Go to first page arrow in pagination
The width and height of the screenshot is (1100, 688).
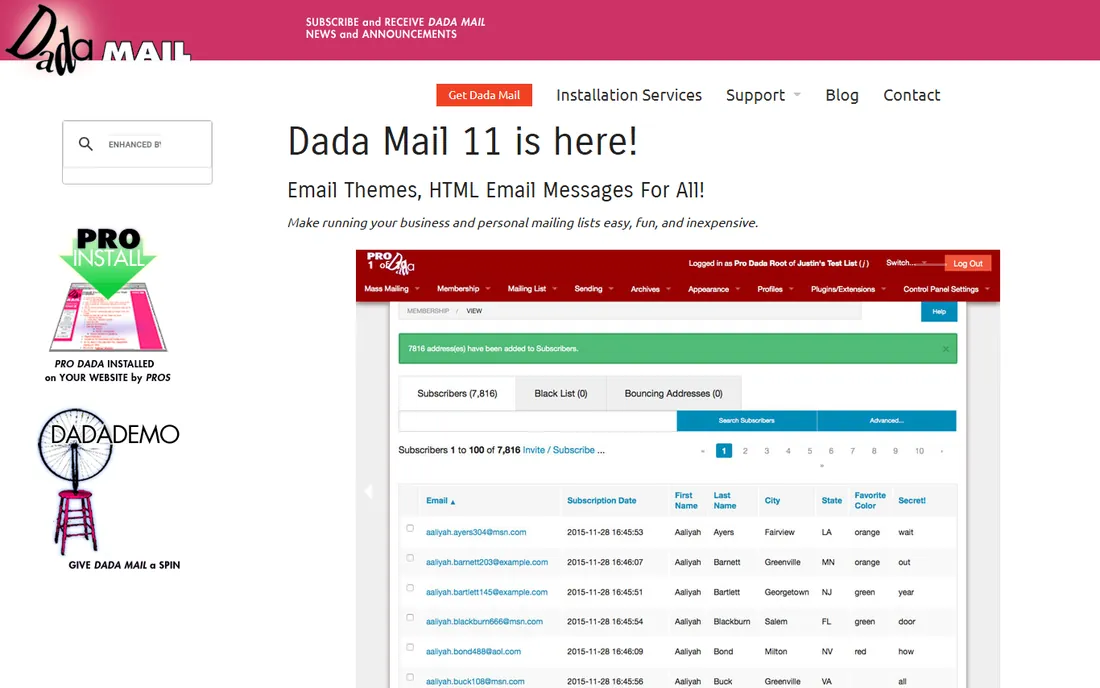point(702,451)
